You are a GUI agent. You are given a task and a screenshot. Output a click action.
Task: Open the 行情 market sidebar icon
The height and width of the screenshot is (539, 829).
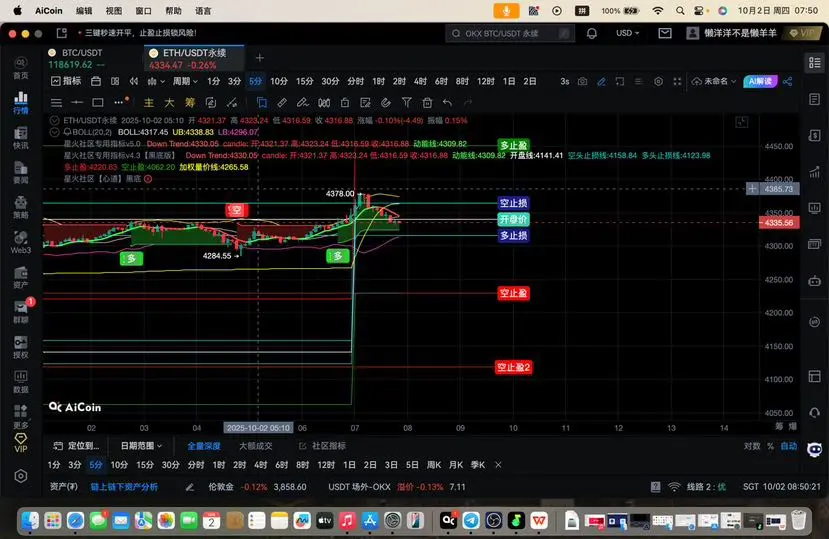(x=21, y=103)
